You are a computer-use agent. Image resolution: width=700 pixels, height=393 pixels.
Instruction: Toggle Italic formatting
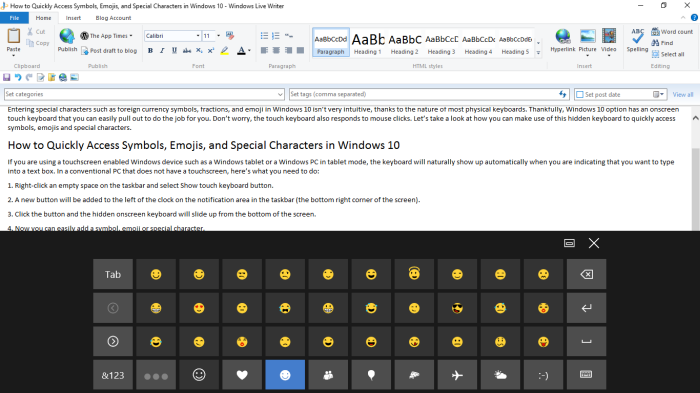(x=162, y=51)
